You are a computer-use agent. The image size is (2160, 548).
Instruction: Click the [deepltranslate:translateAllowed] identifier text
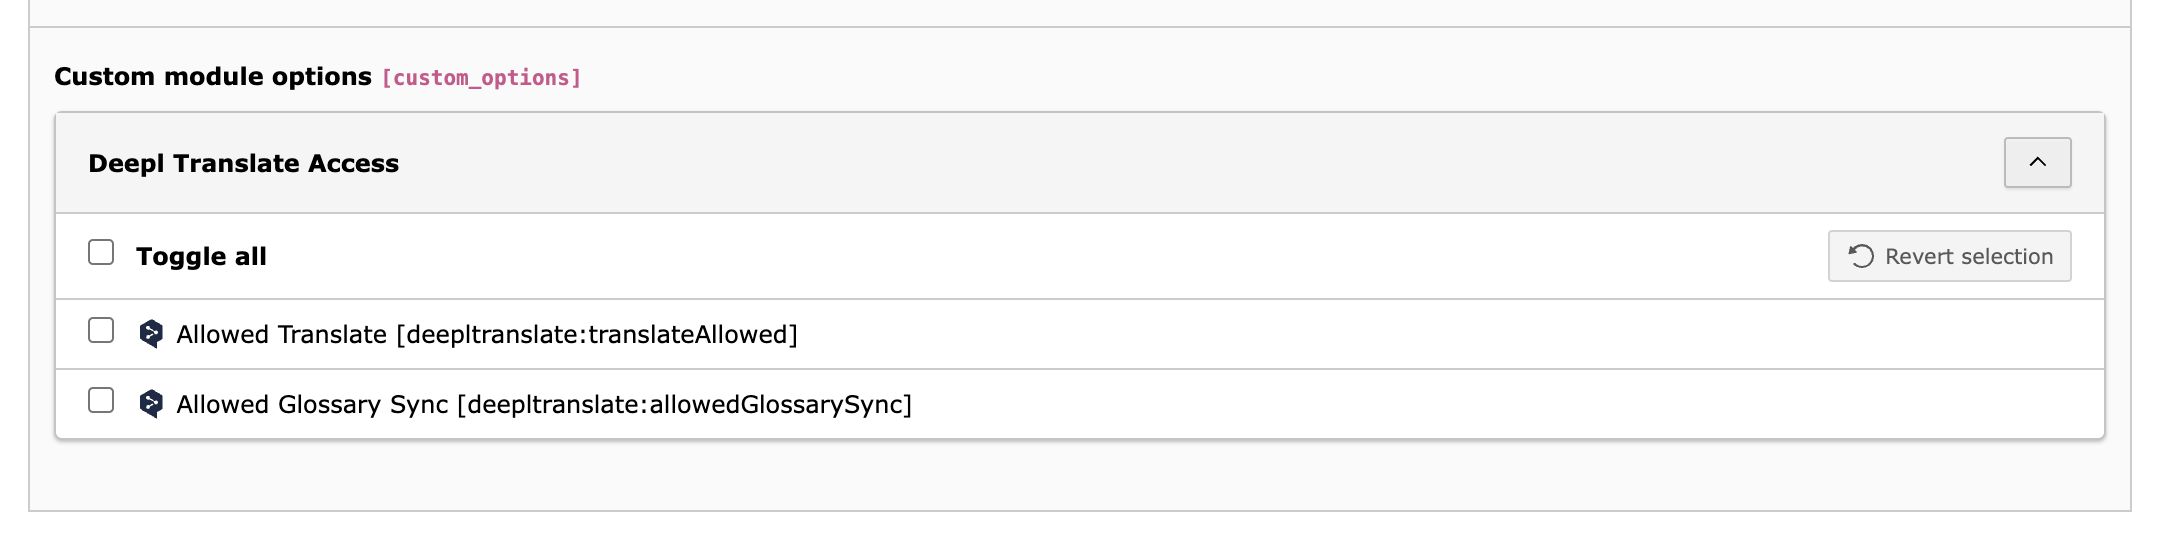point(597,335)
